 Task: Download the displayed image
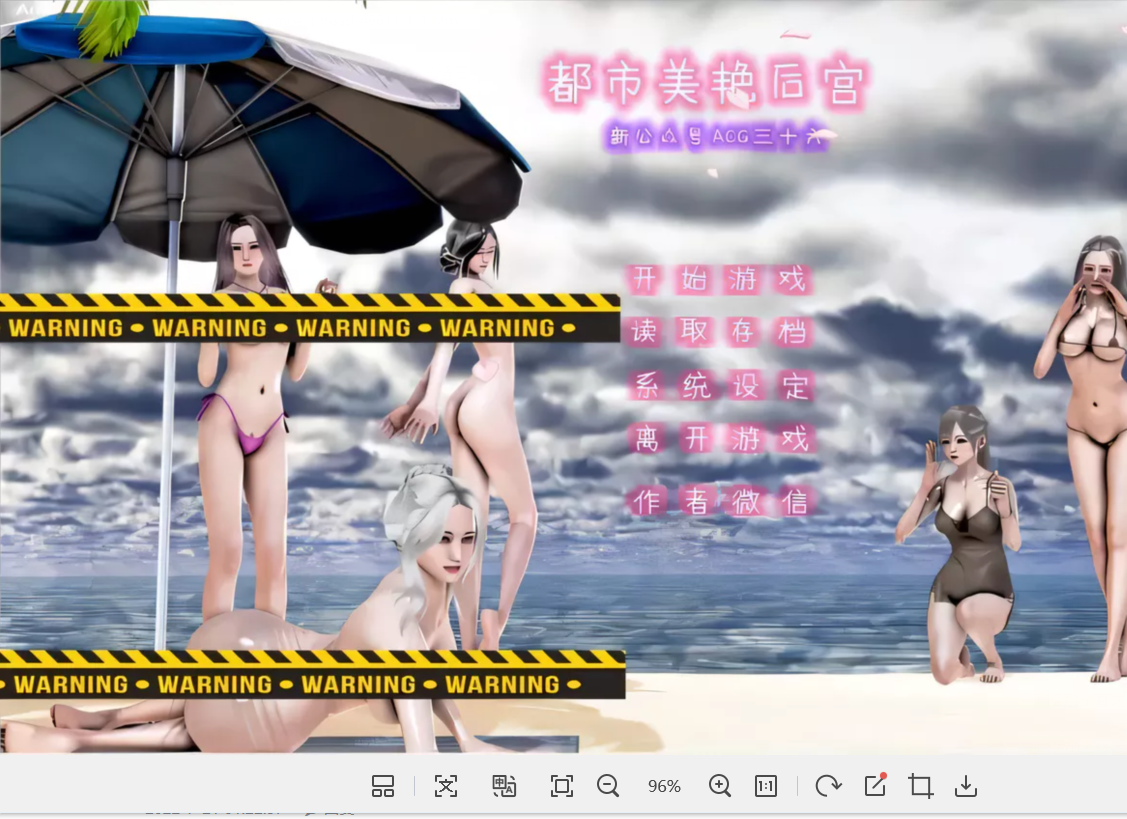(x=966, y=786)
